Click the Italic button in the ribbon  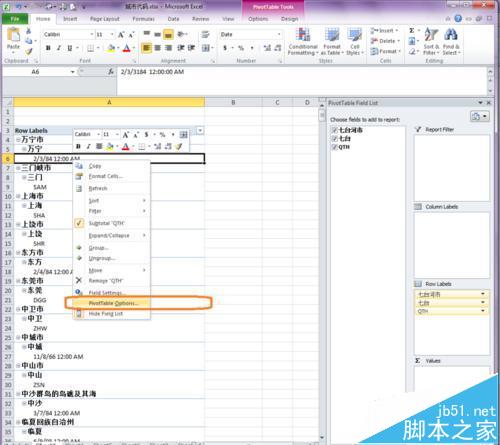click(x=59, y=48)
